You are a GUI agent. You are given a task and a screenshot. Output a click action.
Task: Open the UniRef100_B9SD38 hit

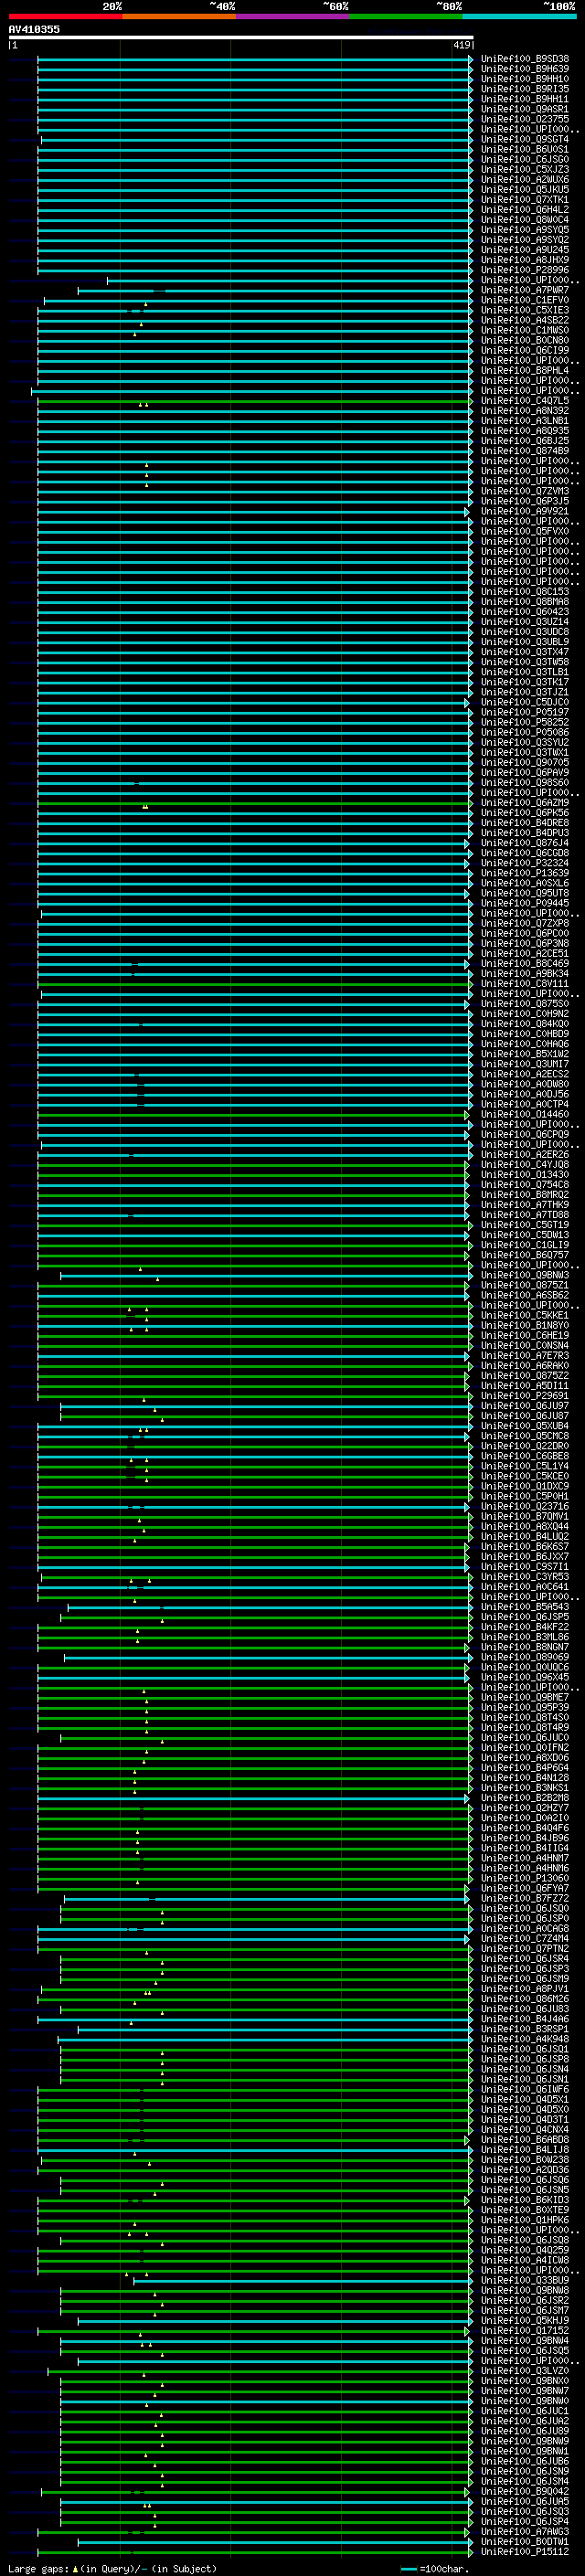pos(525,59)
